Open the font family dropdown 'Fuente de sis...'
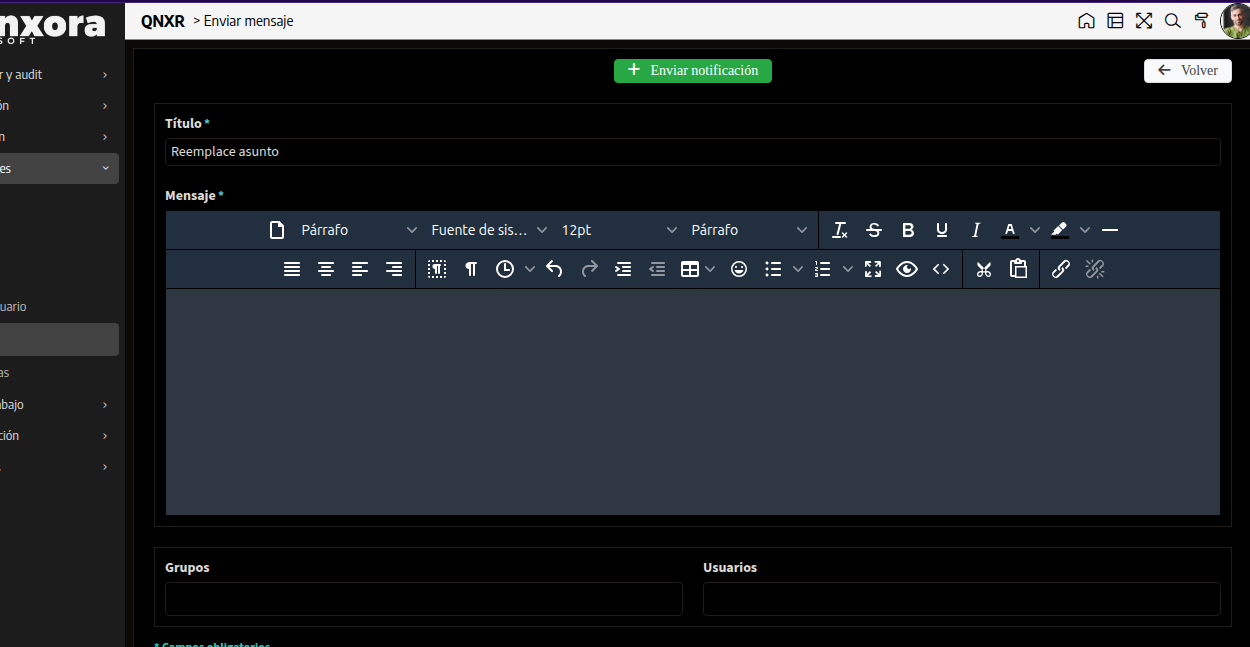The image size is (1250, 647). click(x=489, y=230)
